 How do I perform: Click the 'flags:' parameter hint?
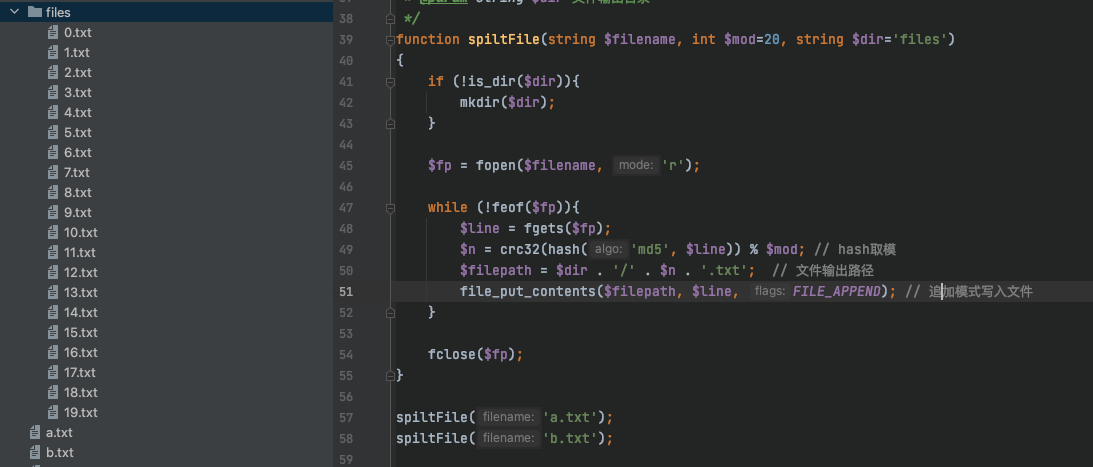click(x=769, y=291)
